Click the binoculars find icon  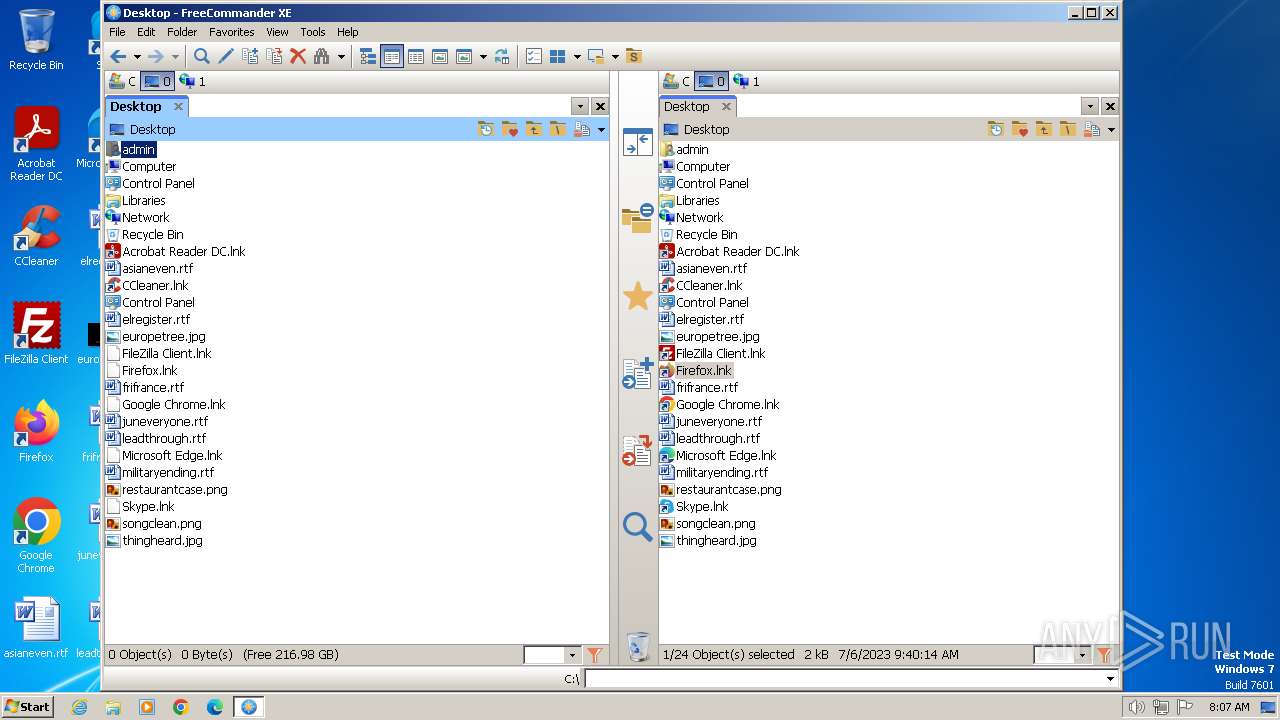coord(322,57)
